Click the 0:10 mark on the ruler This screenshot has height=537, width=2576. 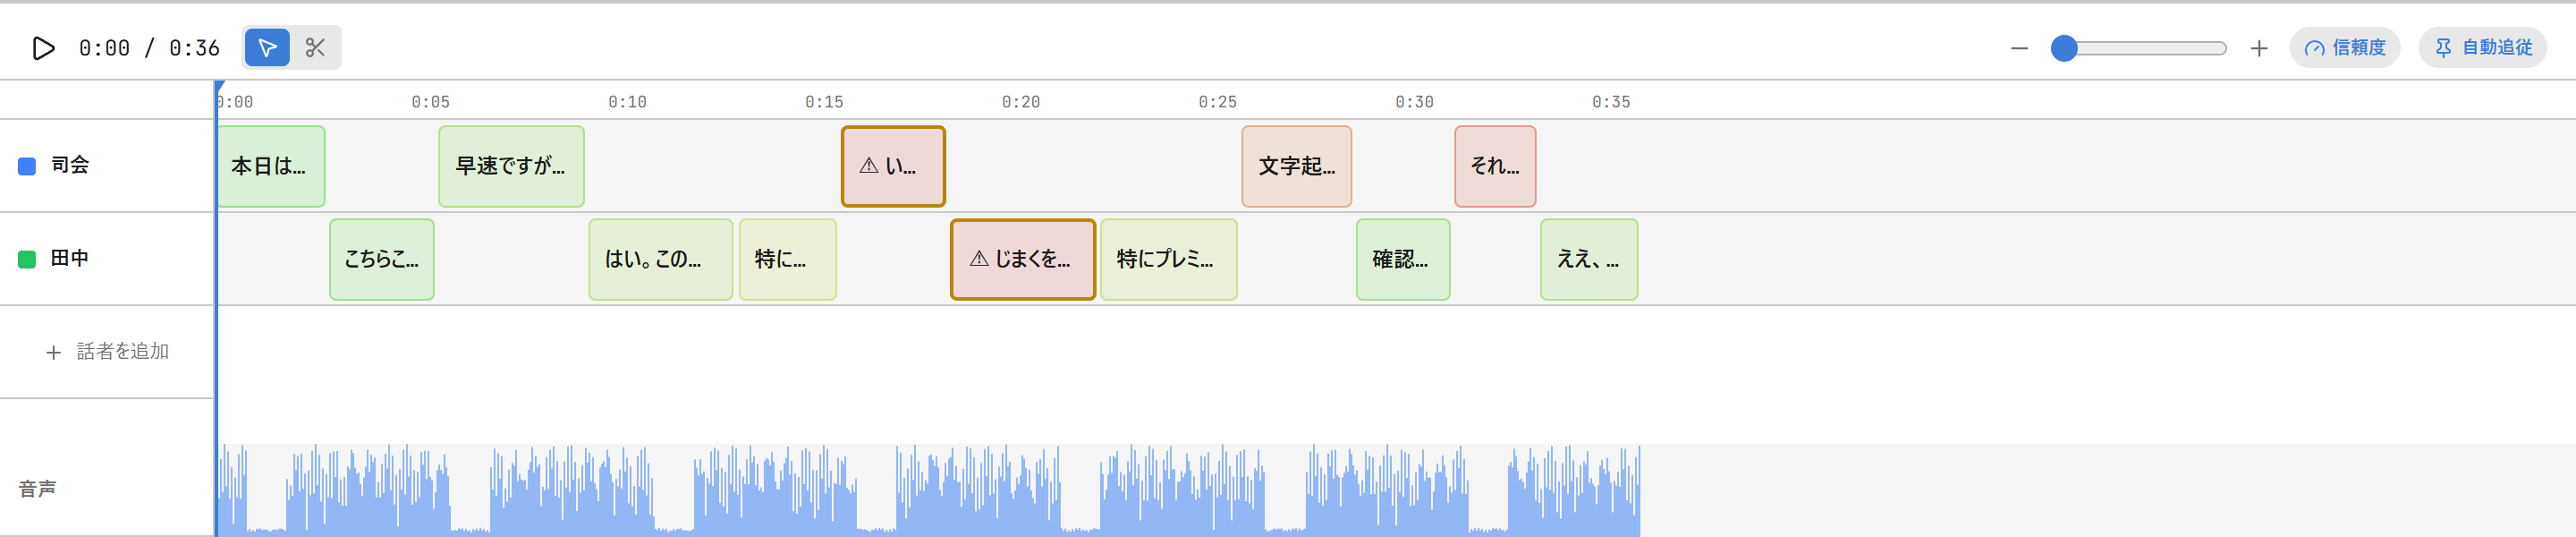coord(628,102)
